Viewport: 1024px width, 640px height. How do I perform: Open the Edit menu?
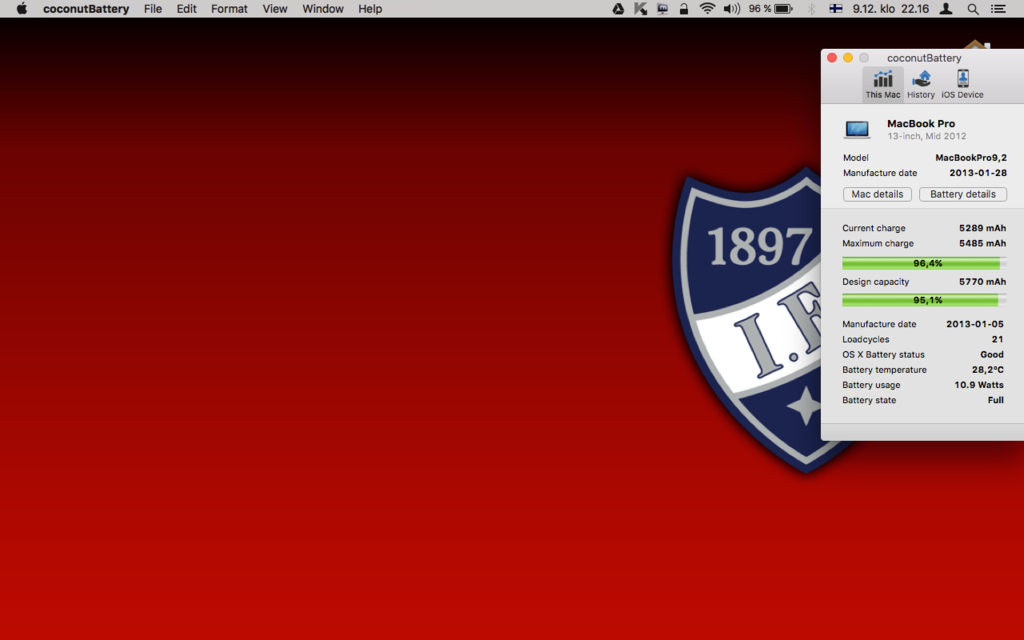[186, 8]
